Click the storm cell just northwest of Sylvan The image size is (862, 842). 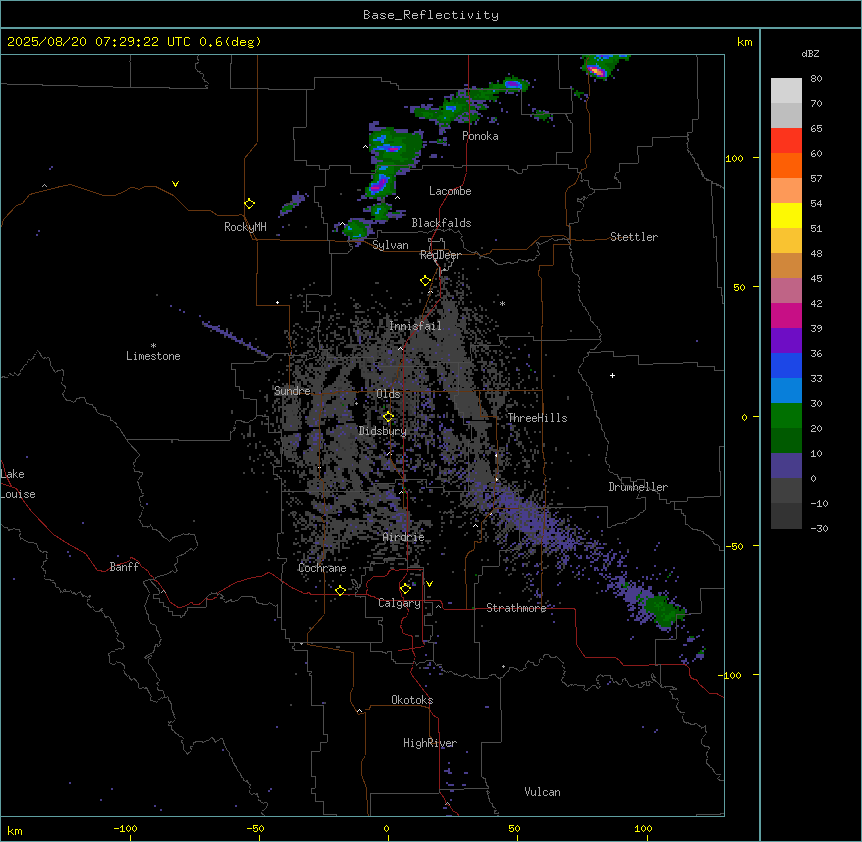click(x=357, y=229)
